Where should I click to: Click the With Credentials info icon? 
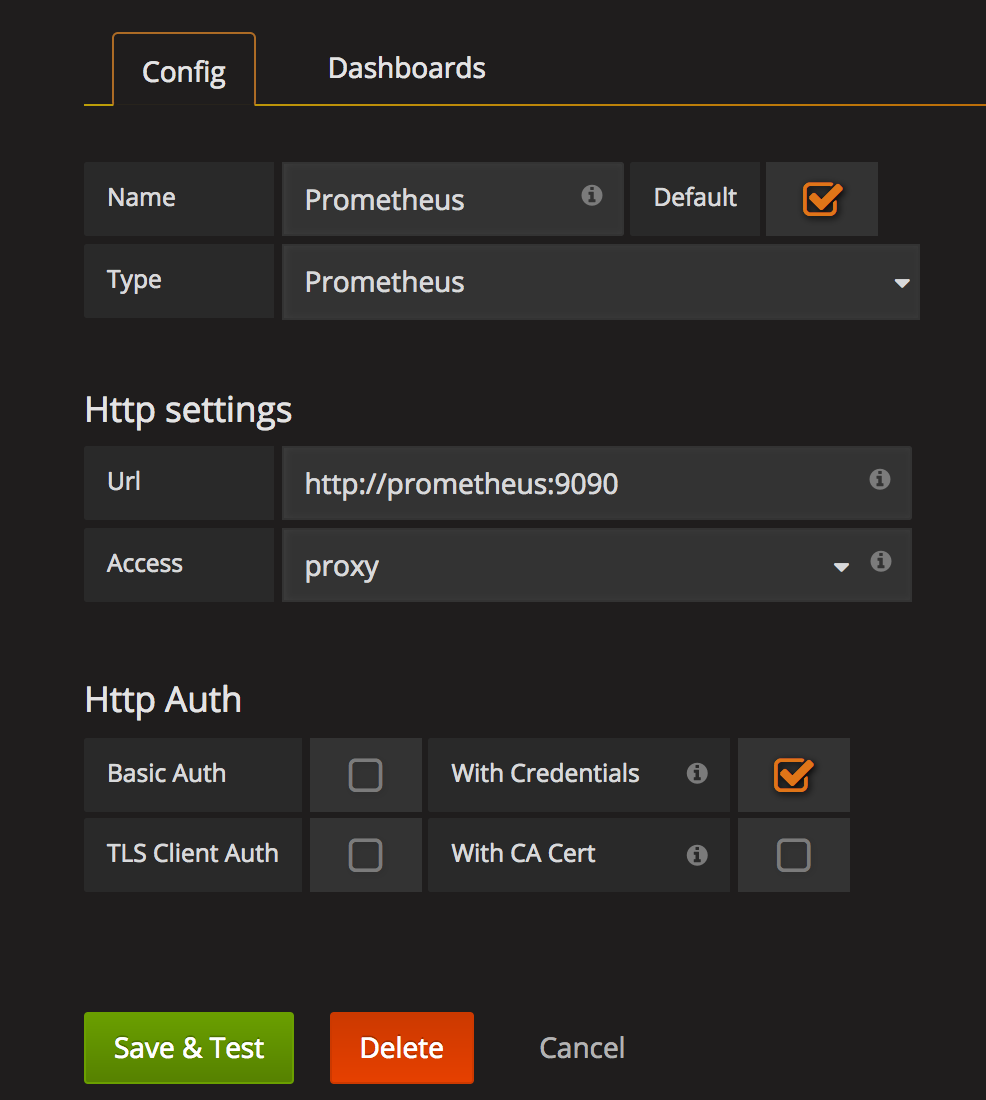pyautogui.click(x=697, y=773)
